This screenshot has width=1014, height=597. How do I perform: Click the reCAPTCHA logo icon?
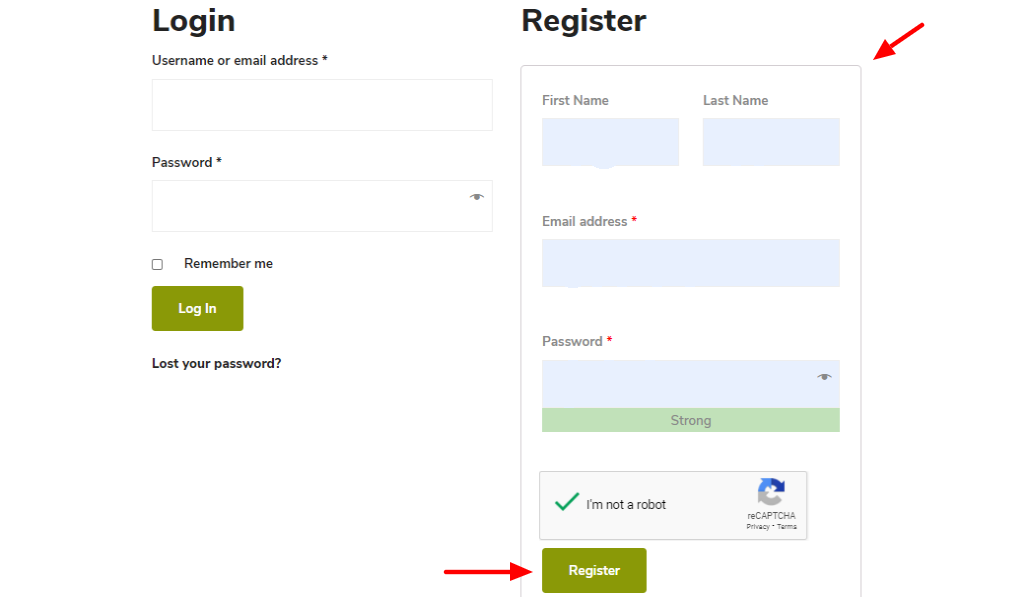point(771,492)
